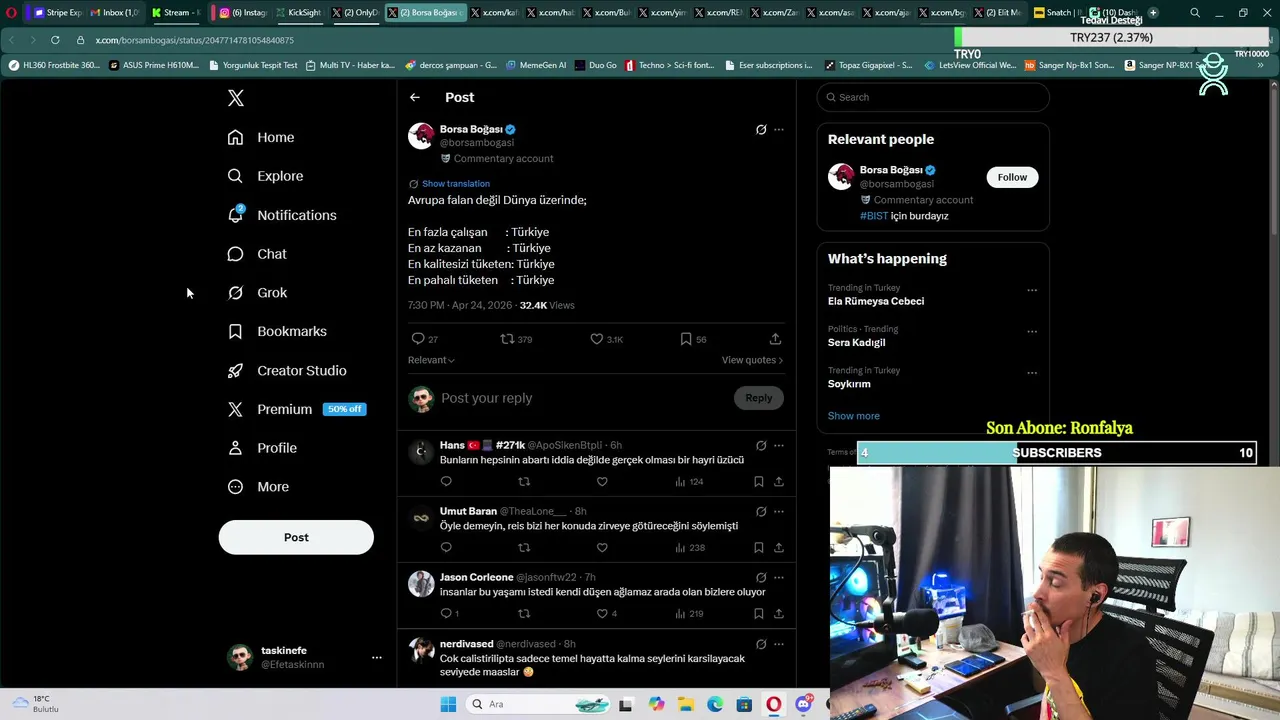Screen dimensions: 1280x720
Task: Click Grok icon on Umut Baran's reply
Action: click(x=761, y=512)
